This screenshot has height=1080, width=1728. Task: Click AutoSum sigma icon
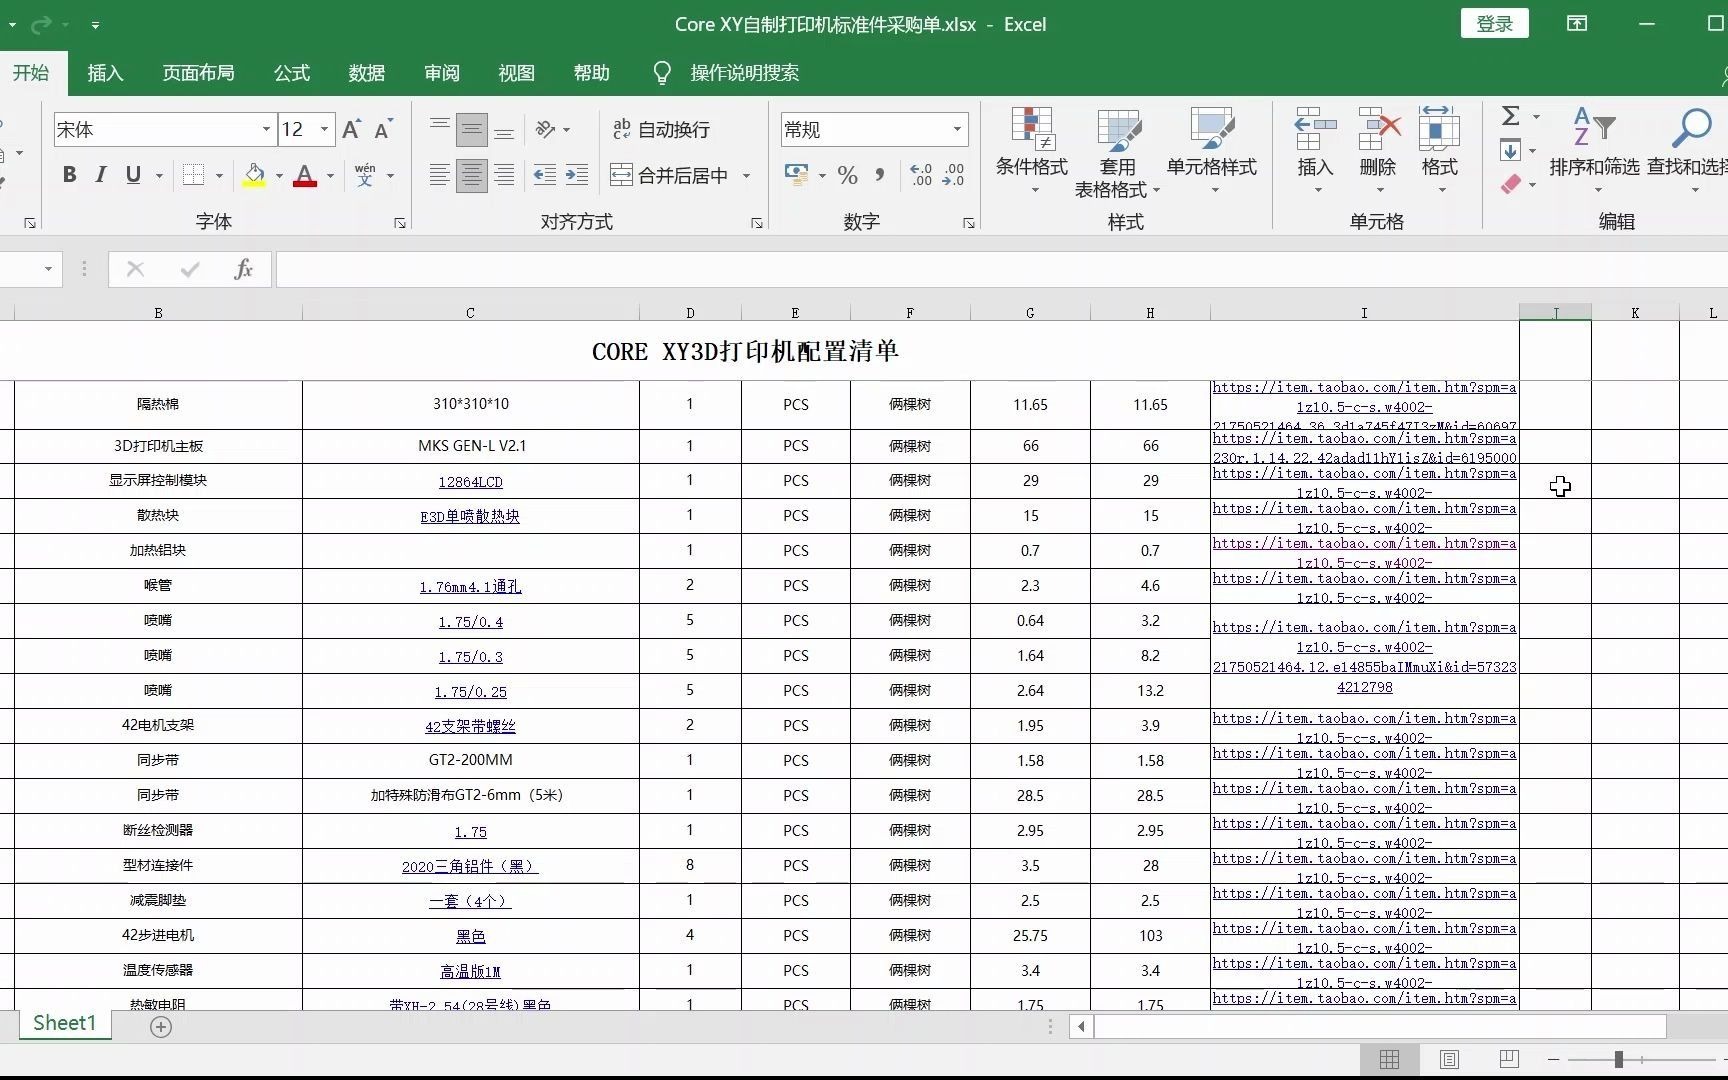coord(1511,116)
